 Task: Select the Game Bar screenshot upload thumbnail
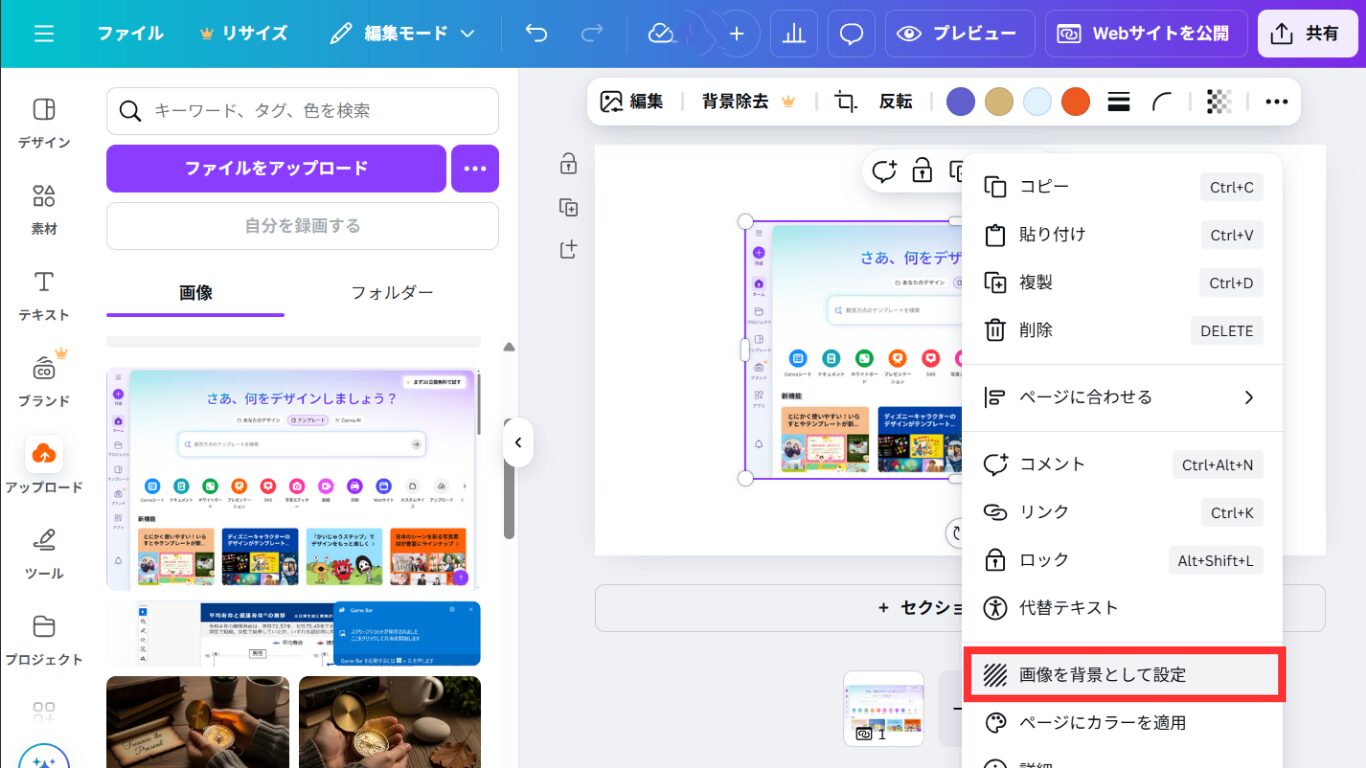tap(293, 633)
